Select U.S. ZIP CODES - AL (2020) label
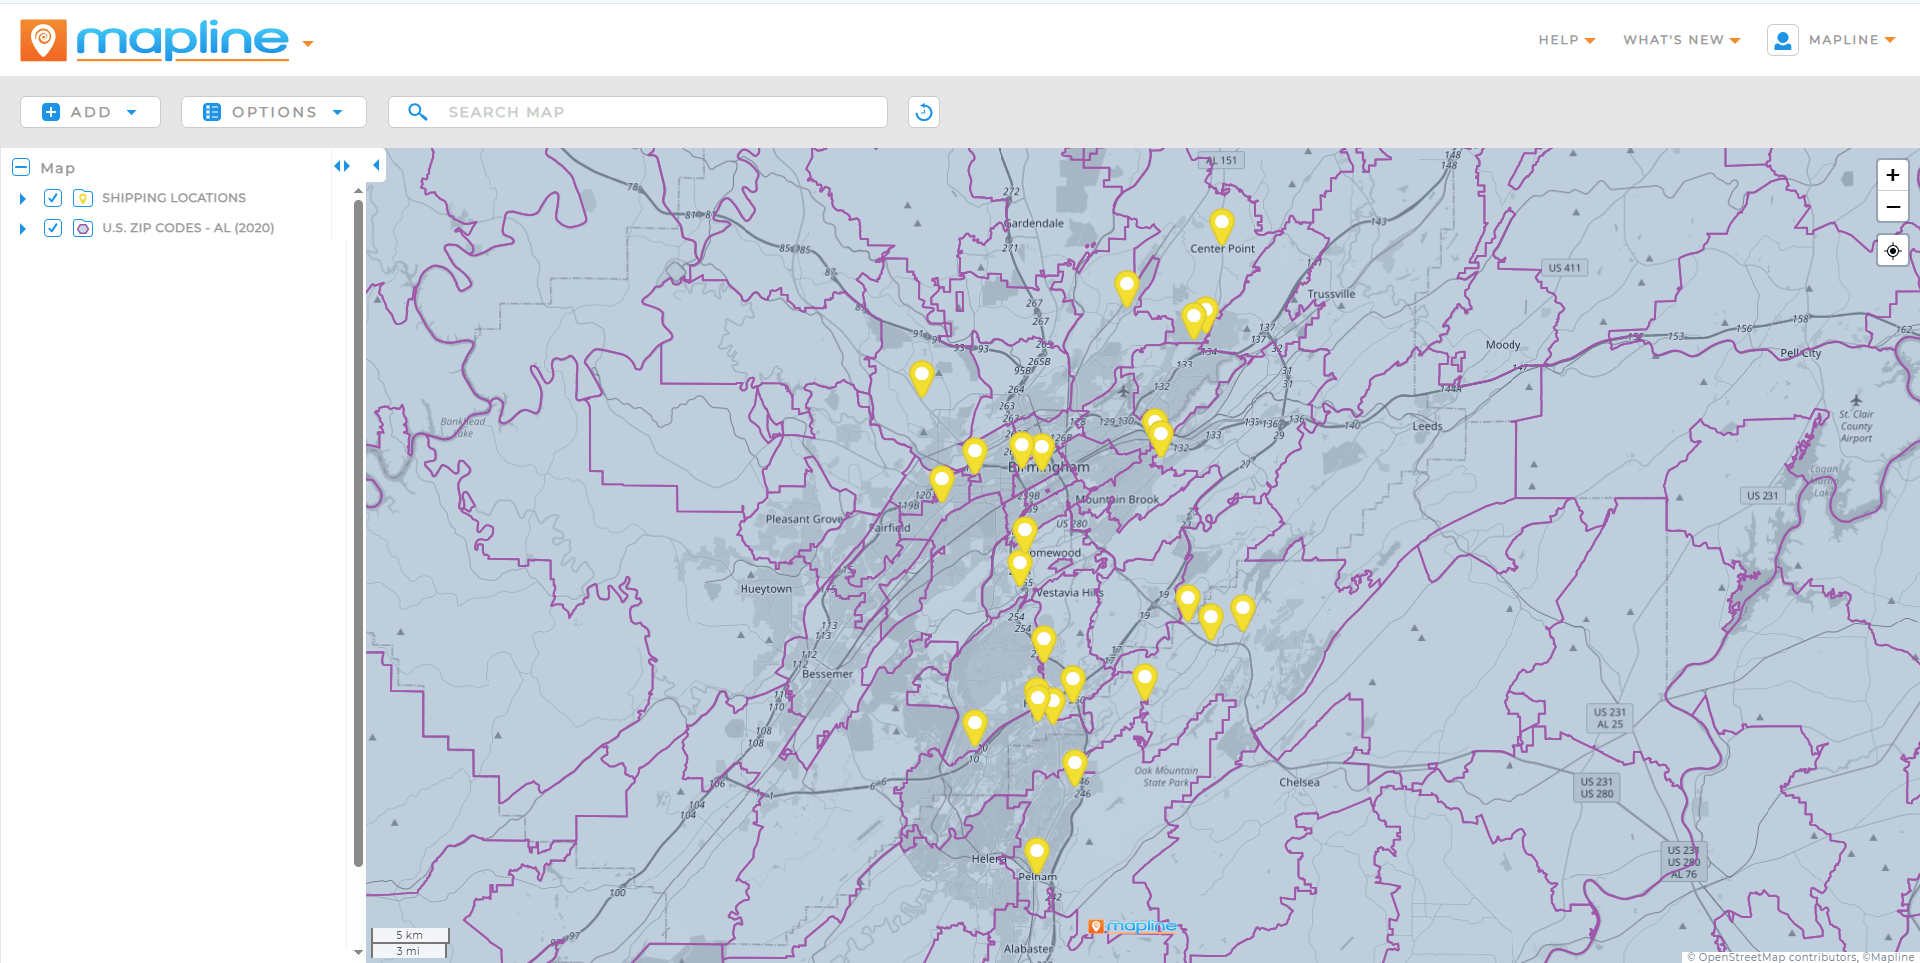Viewport: 1920px width, 963px height. [188, 228]
